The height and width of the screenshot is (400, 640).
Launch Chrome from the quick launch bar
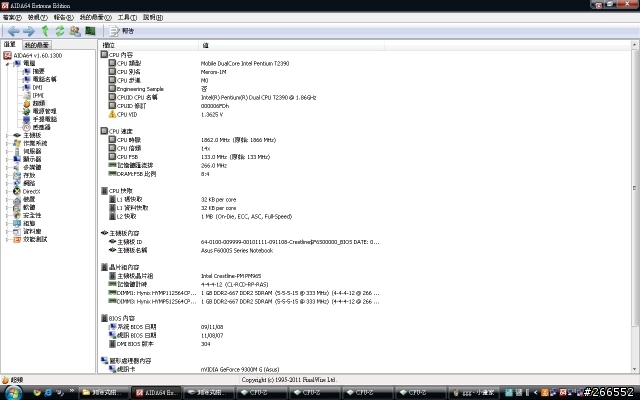(37, 393)
